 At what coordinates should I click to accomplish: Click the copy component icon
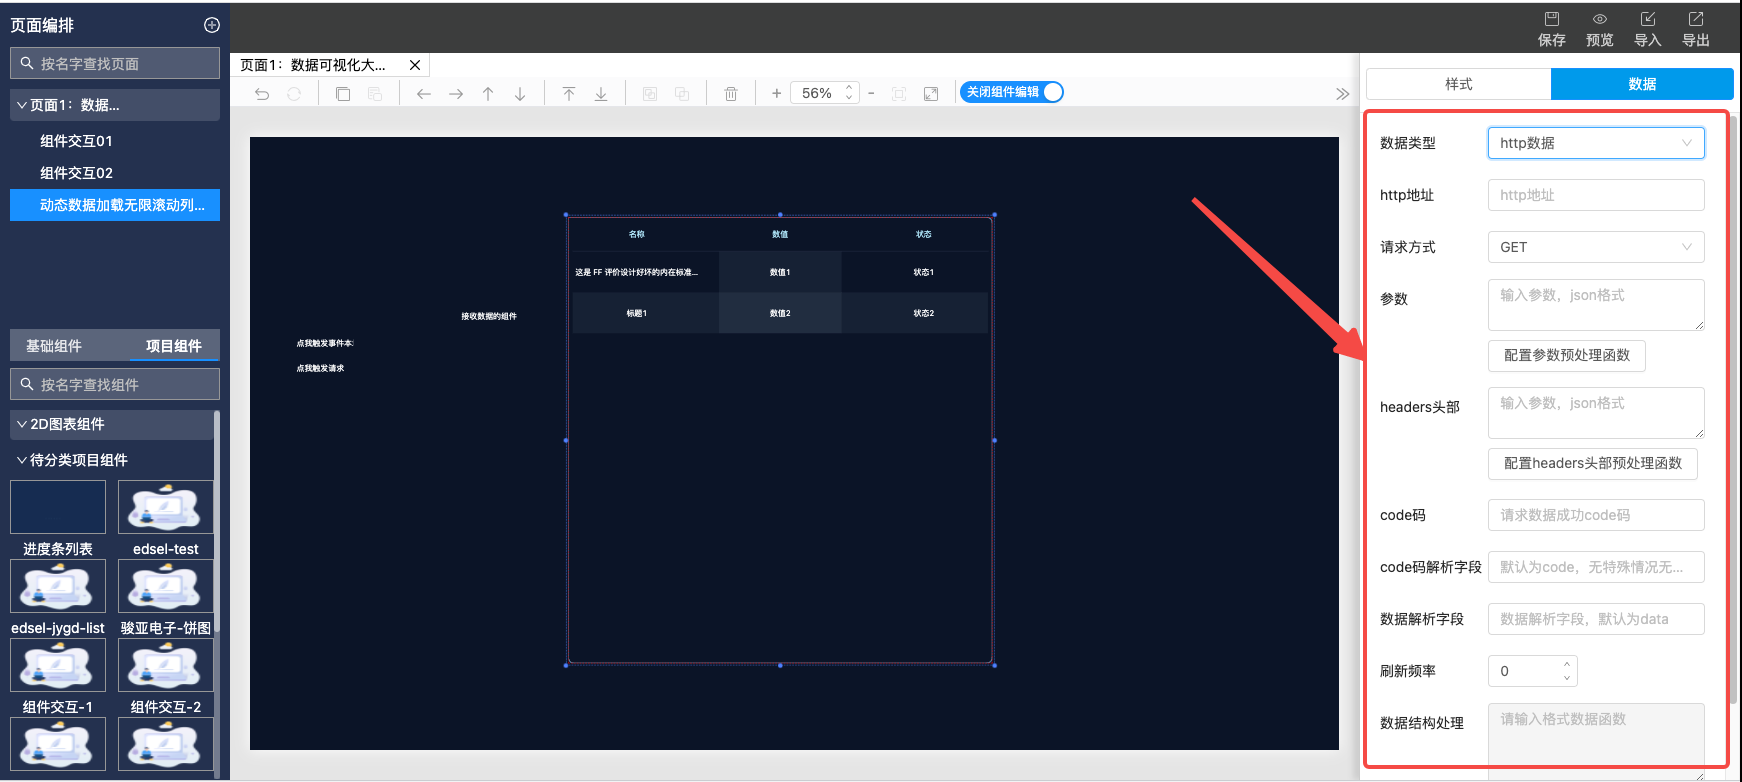[343, 94]
